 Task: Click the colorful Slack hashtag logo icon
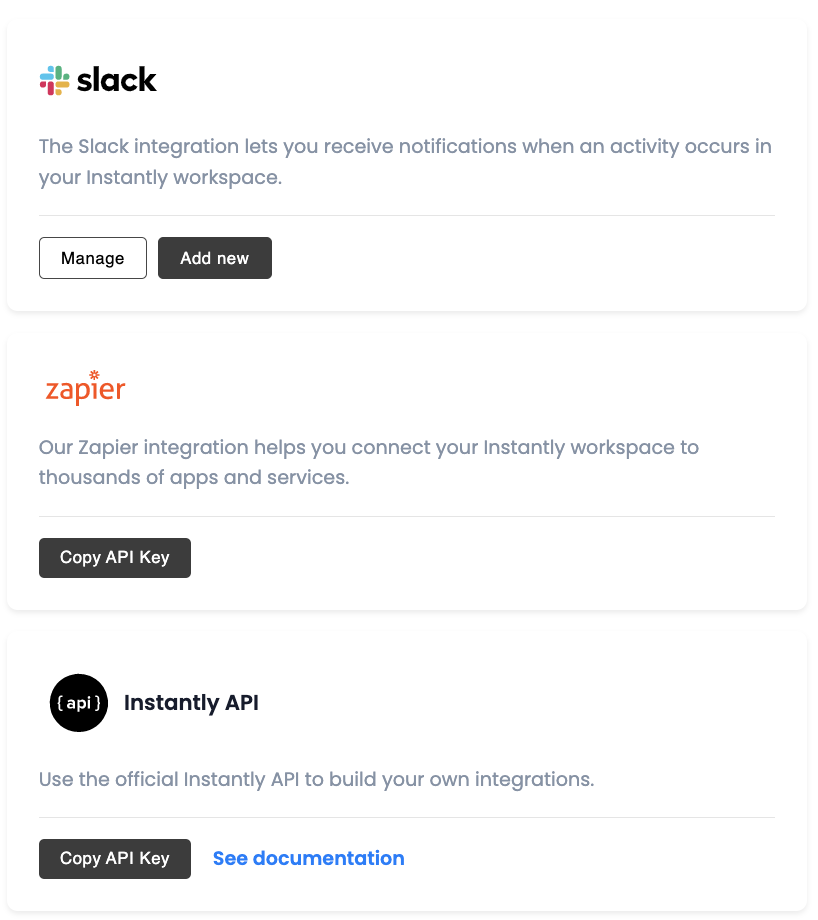55,80
